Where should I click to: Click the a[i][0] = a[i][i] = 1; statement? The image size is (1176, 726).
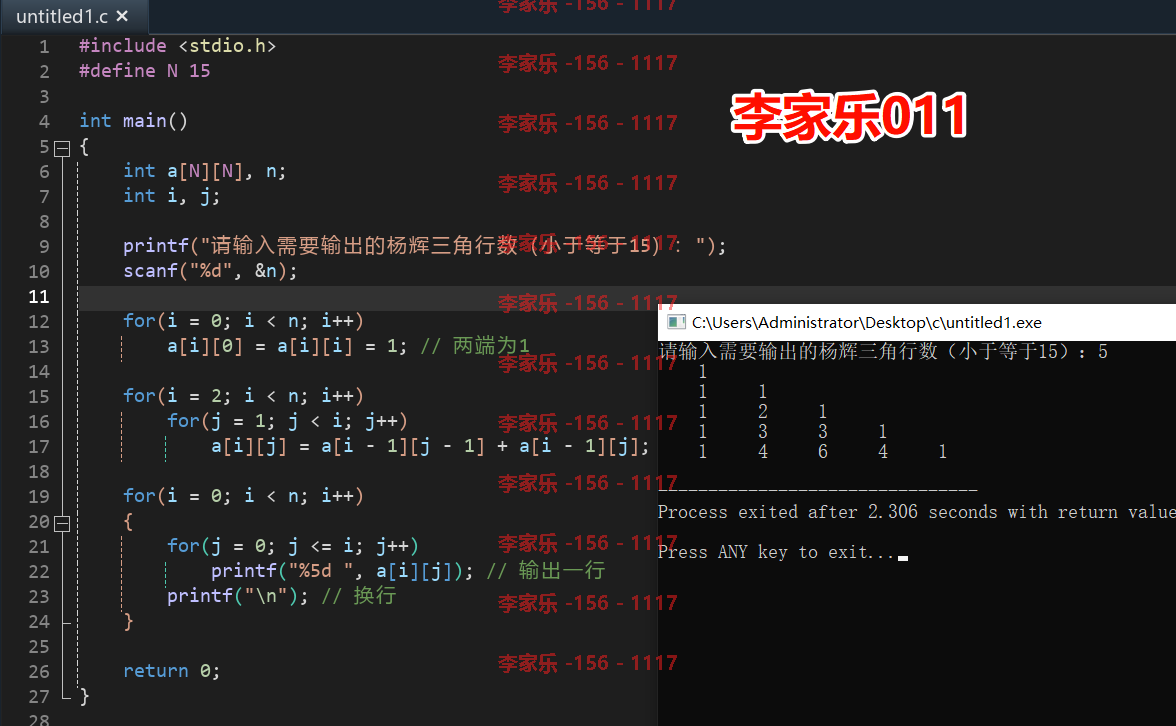[287, 346]
